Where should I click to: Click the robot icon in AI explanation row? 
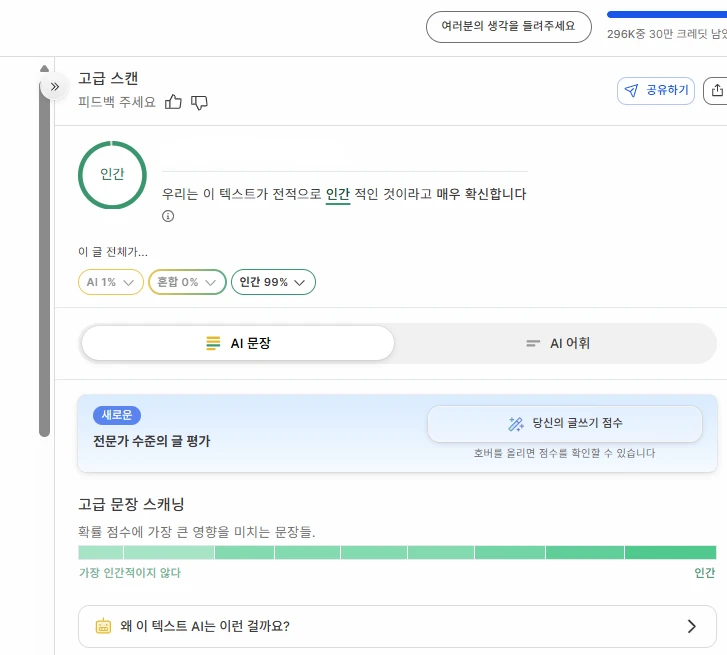point(103,626)
